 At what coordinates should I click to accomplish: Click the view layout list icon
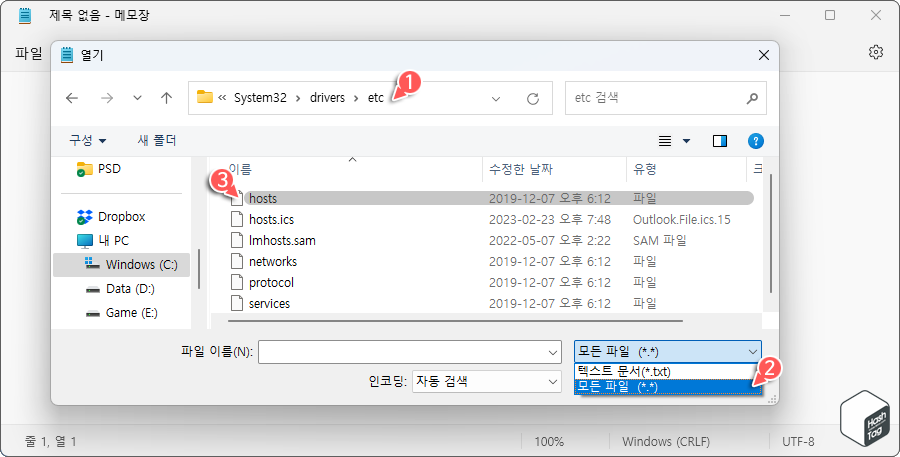click(x=665, y=141)
